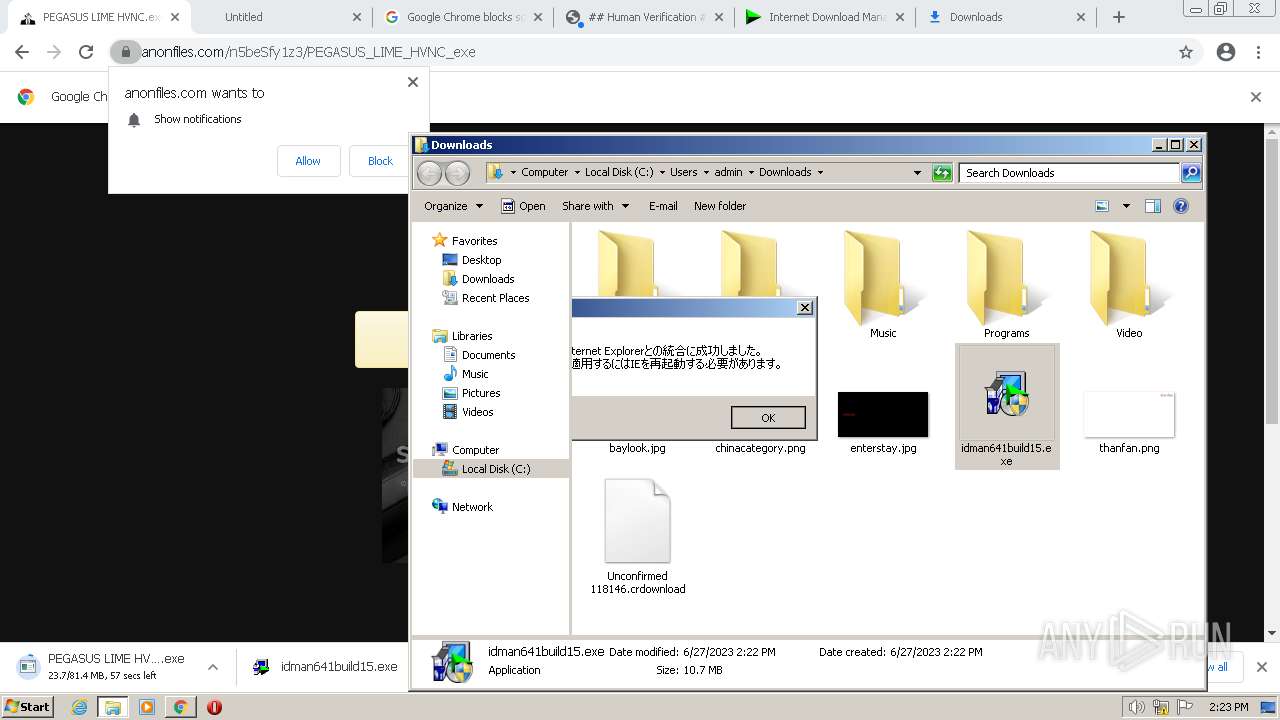Click Users in the breadcrumb path

click(x=683, y=172)
